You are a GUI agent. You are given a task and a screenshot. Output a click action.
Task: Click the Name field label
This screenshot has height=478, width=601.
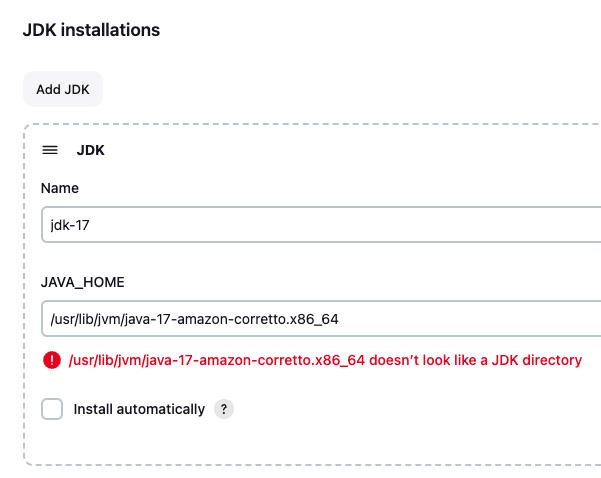tap(60, 188)
